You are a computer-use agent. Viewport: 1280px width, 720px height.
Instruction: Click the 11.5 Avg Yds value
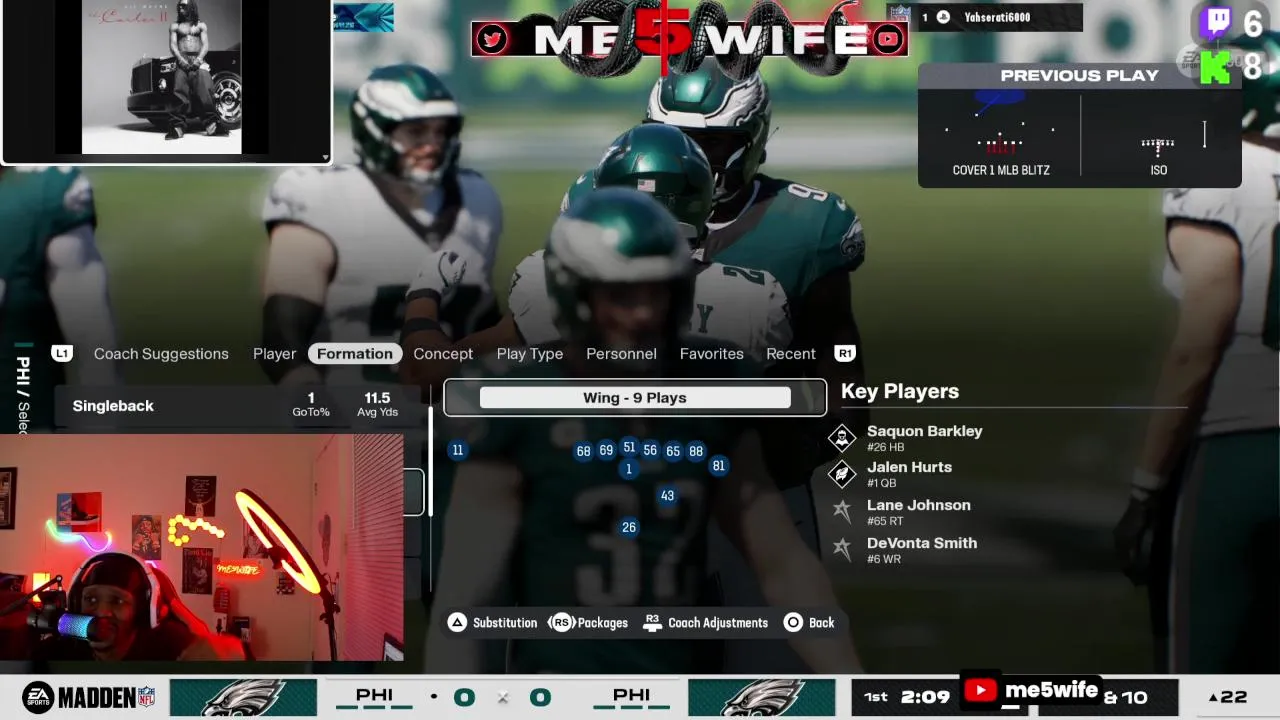click(x=377, y=398)
